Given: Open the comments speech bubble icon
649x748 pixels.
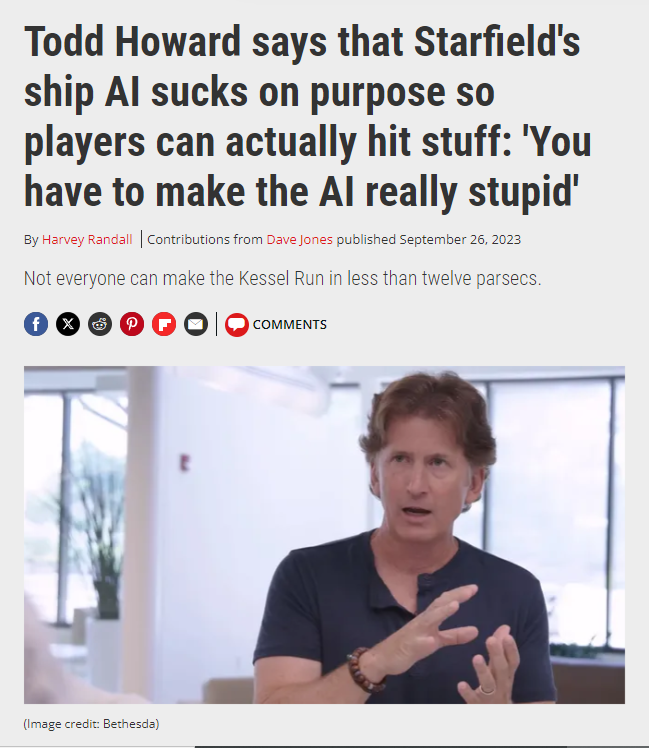Looking at the screenshot, I should [237, 325].
